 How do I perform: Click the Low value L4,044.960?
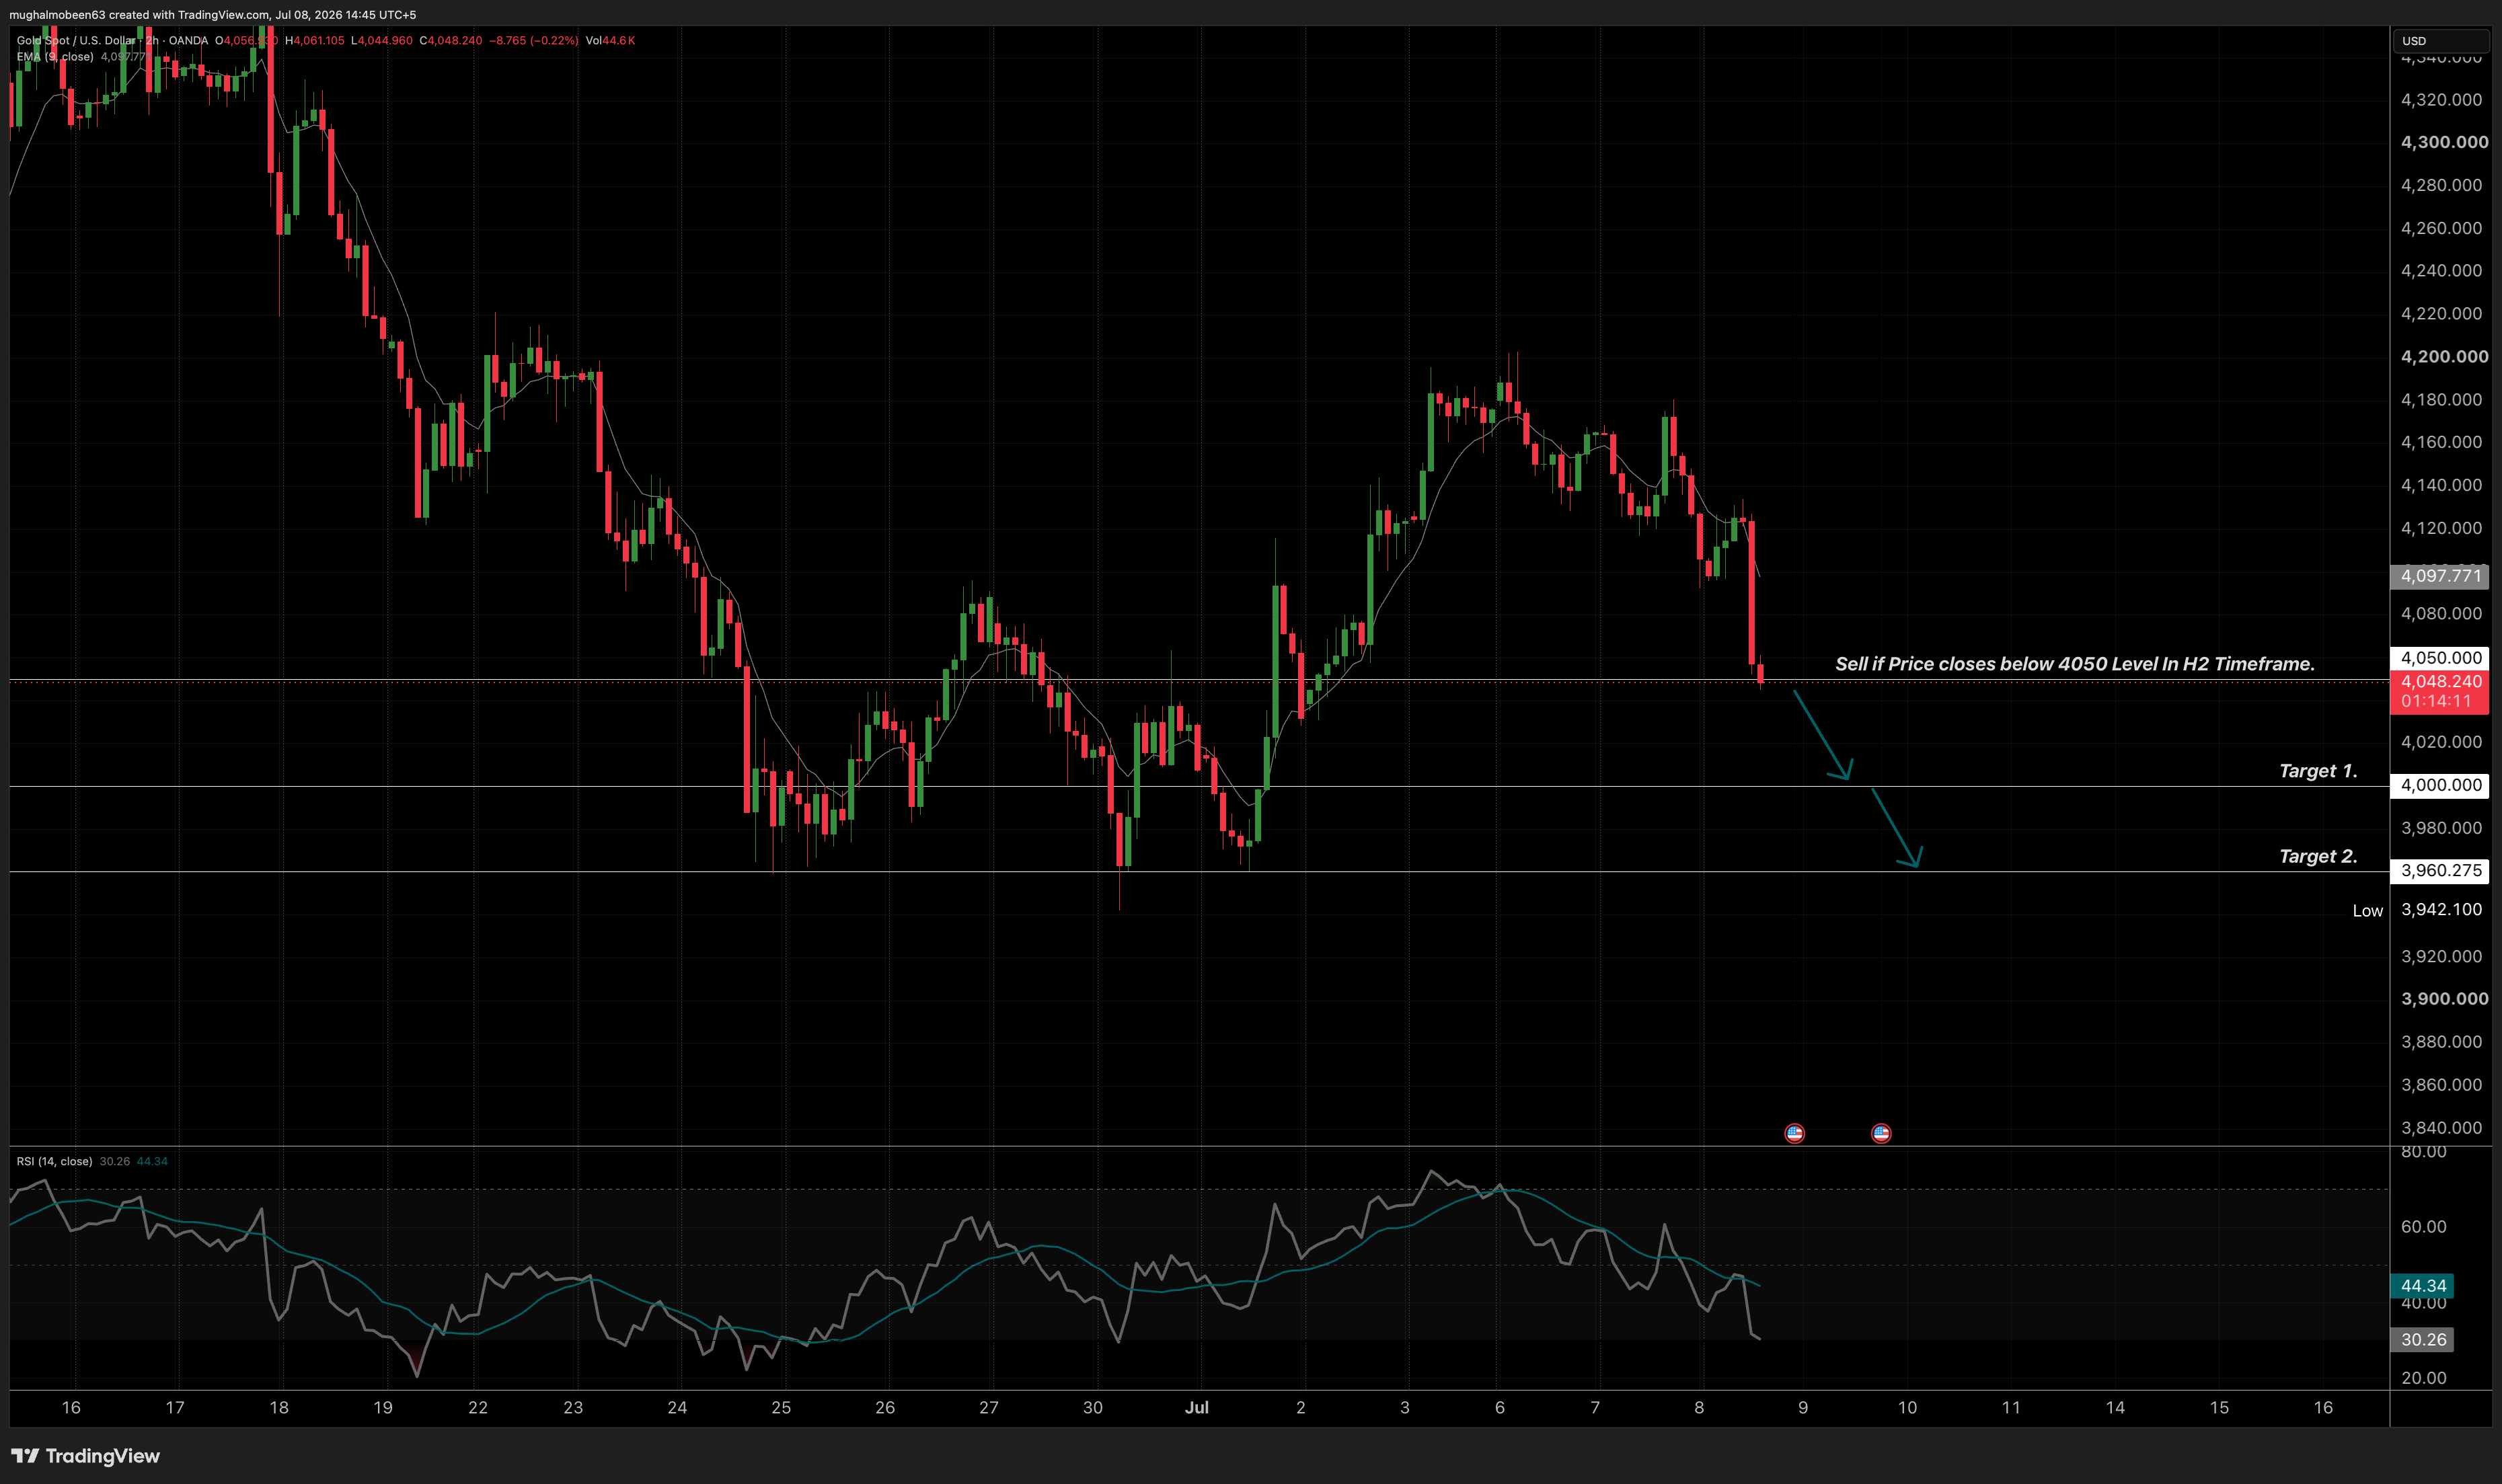point(381,40)
